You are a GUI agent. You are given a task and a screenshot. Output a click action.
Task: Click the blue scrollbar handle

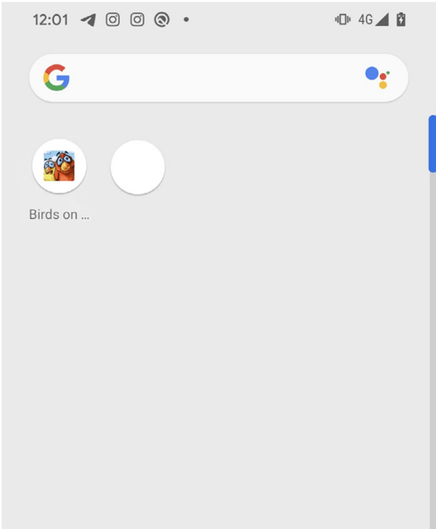(432, 144)
